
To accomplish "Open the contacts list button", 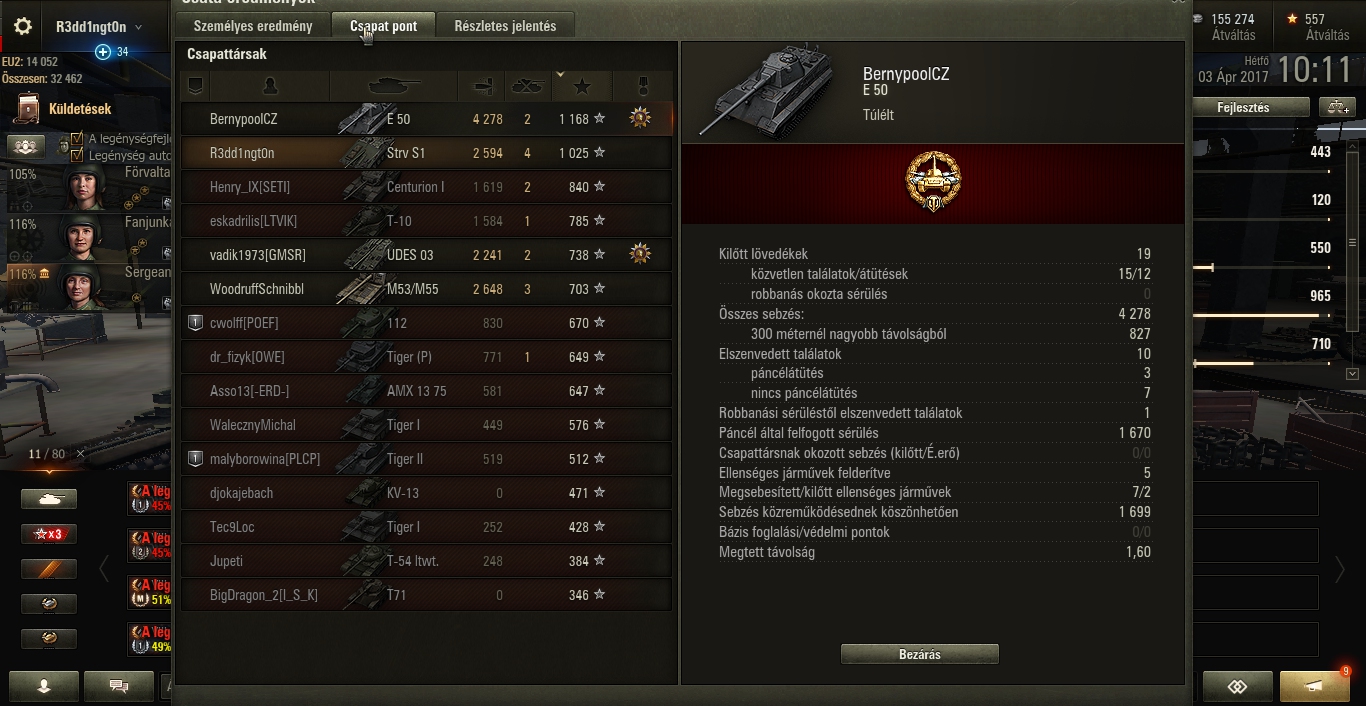I will tap(44, 686).
